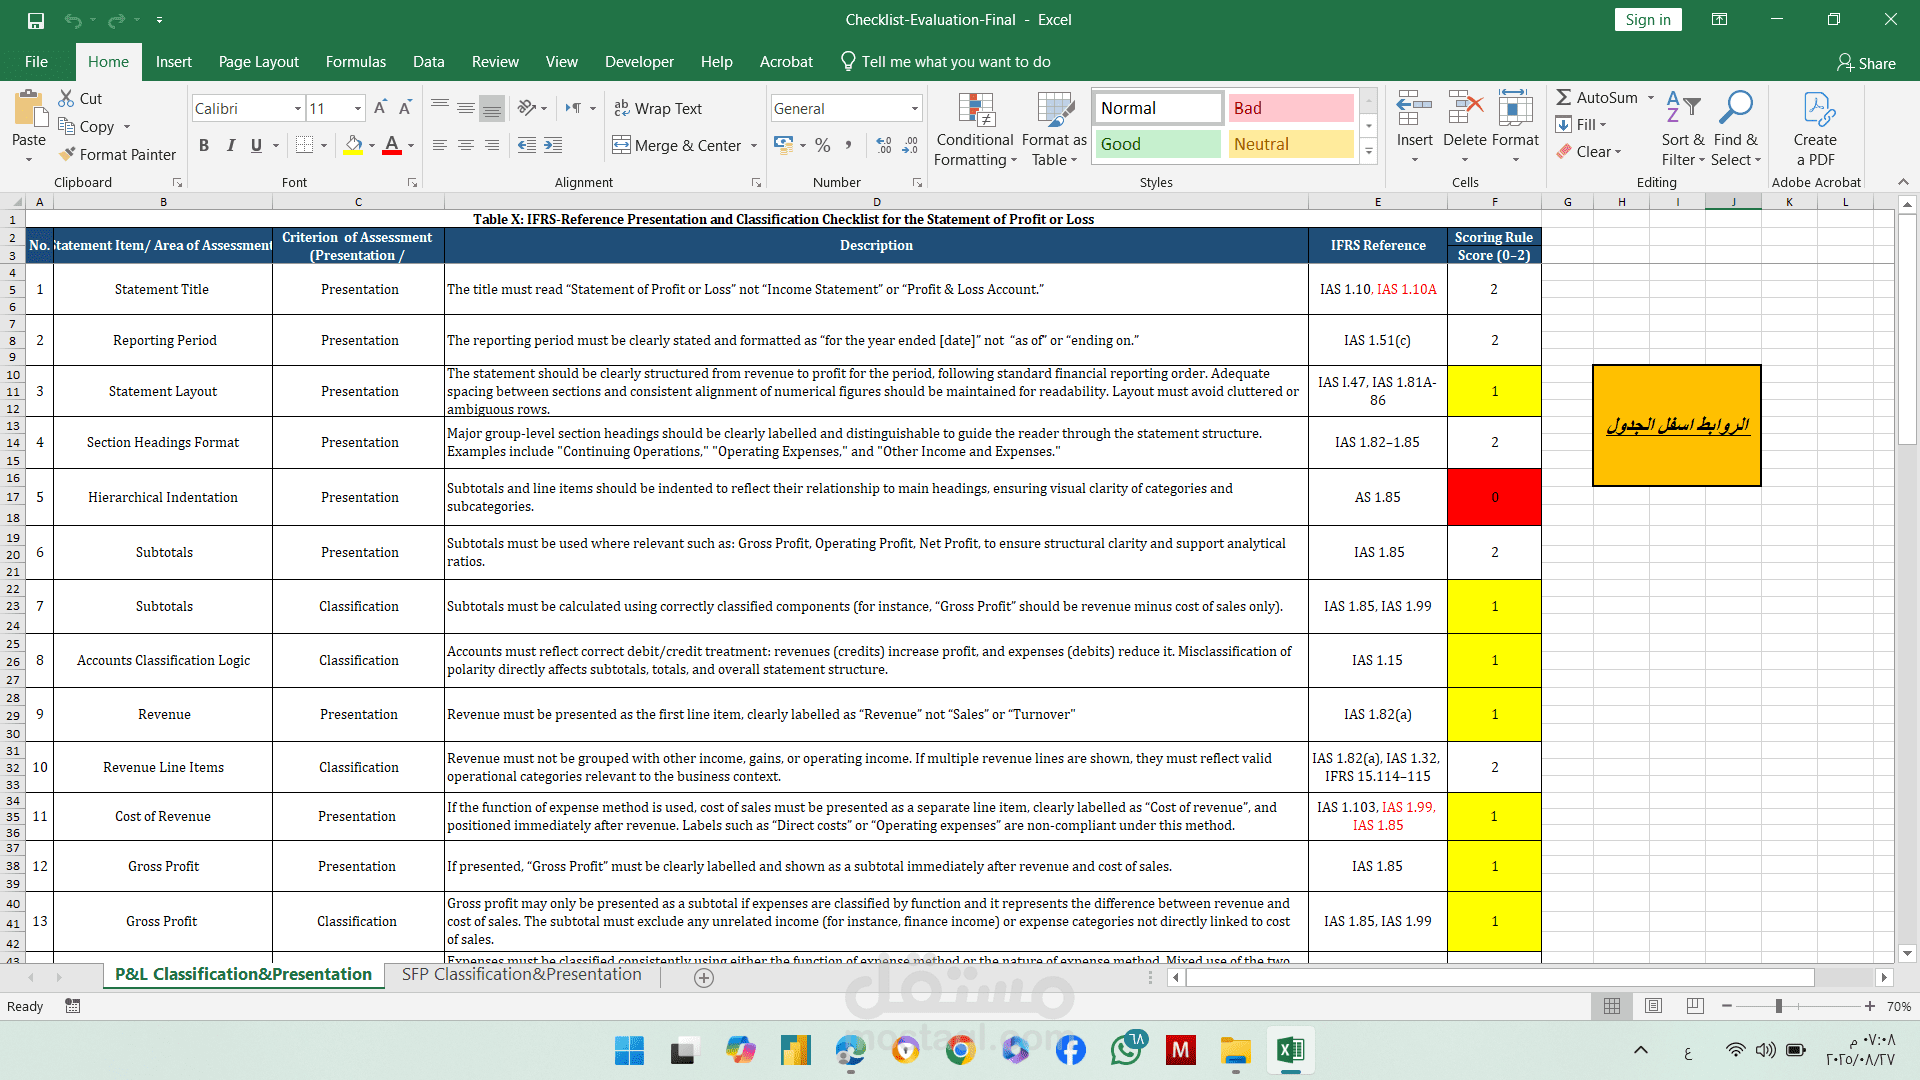The image size is (1920, 1080).
Task: Toggle Align Left
Action: 440,145
